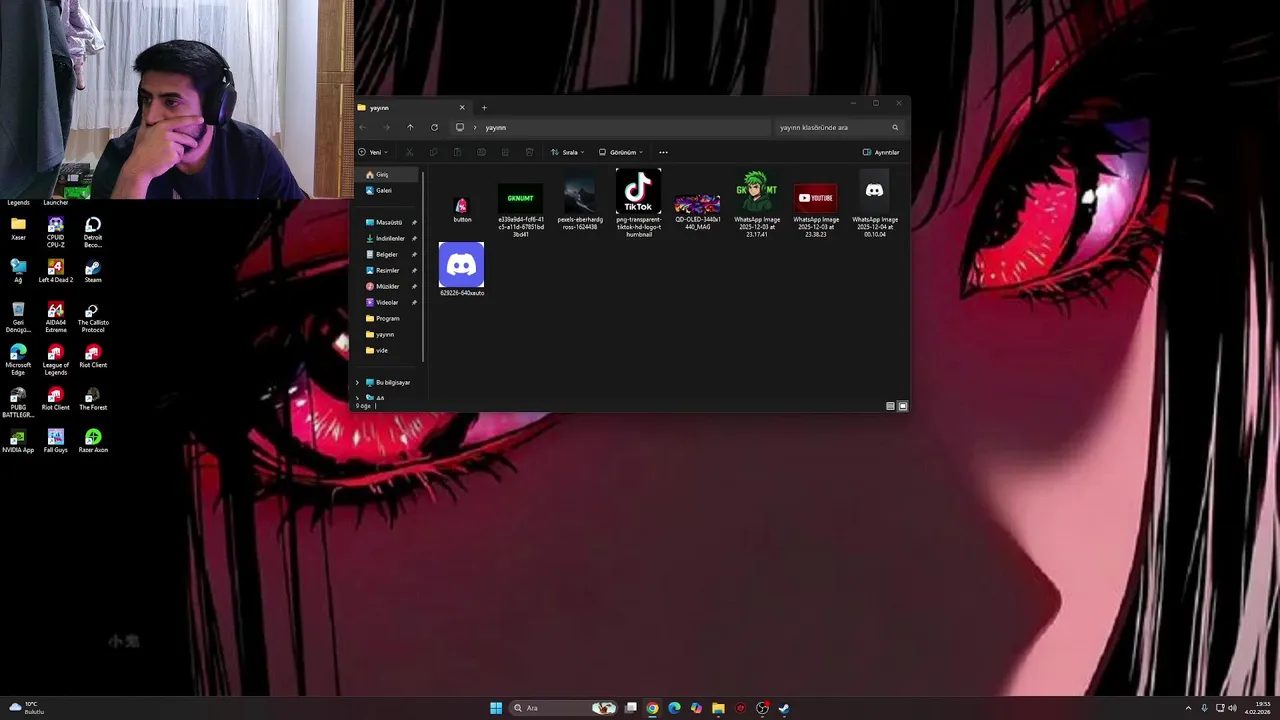
Task: Toggle the Ayrıntılar details pane
Action: click(x=881, y=152)
